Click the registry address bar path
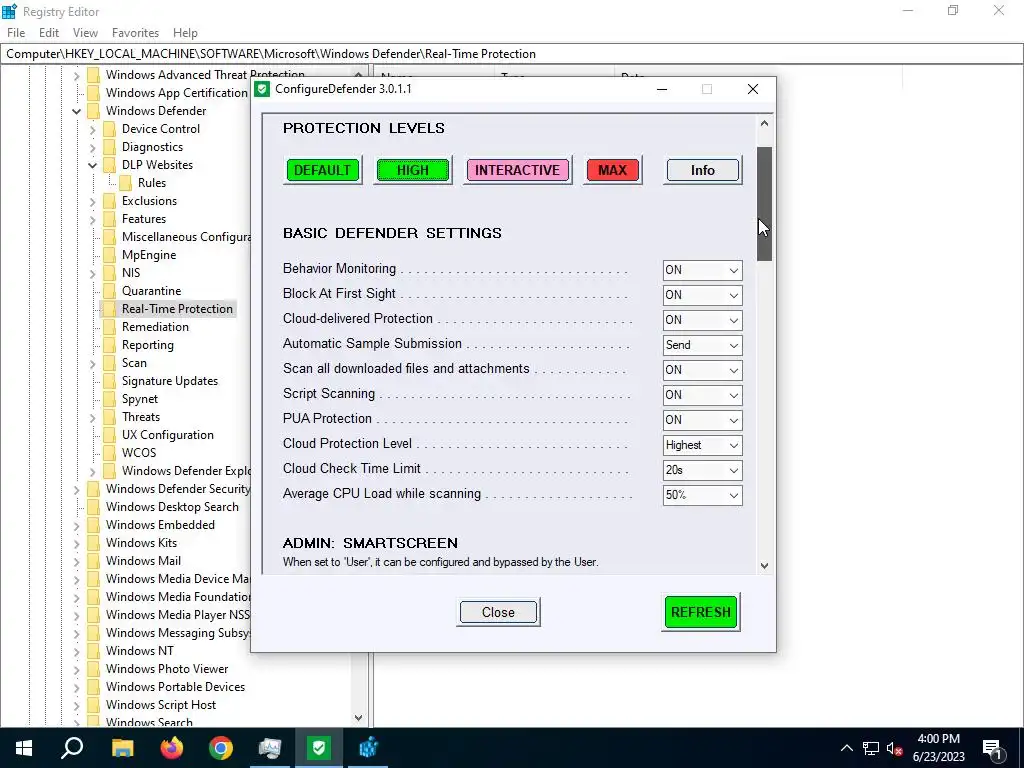This screenshot has width=1024, height=768. [271, 54]
